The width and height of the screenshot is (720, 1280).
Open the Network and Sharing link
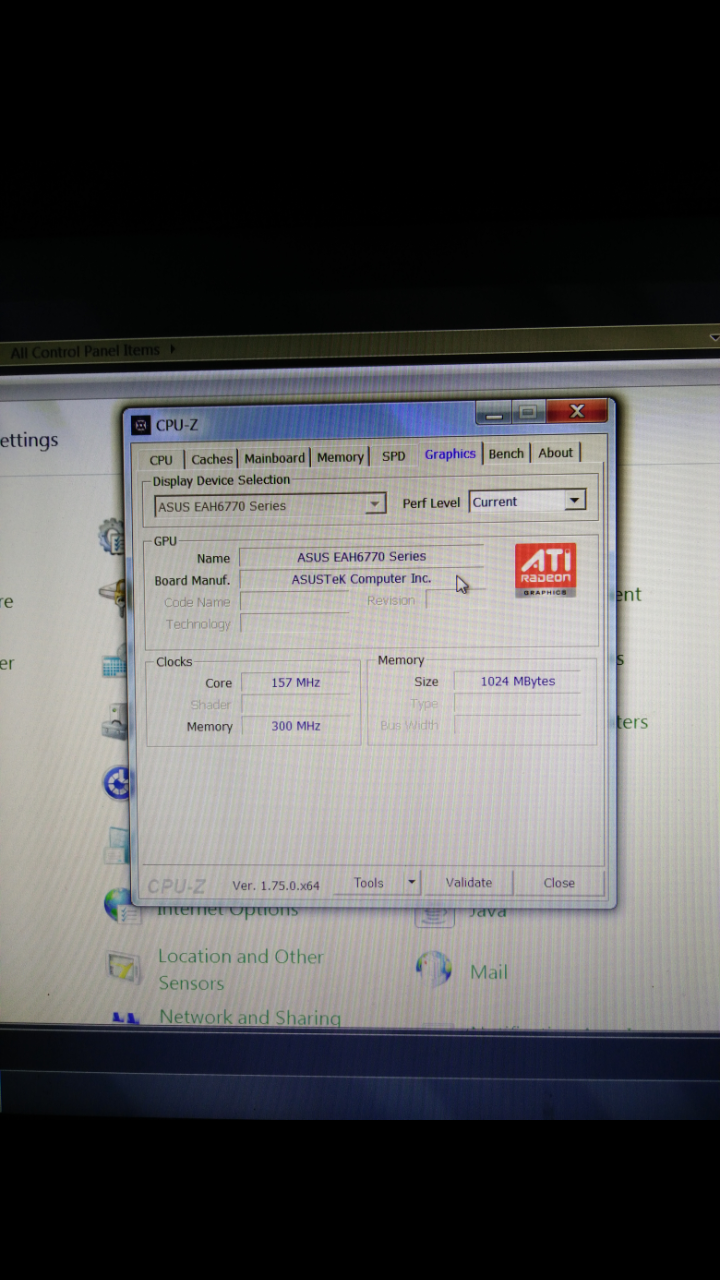(250, 1017)
